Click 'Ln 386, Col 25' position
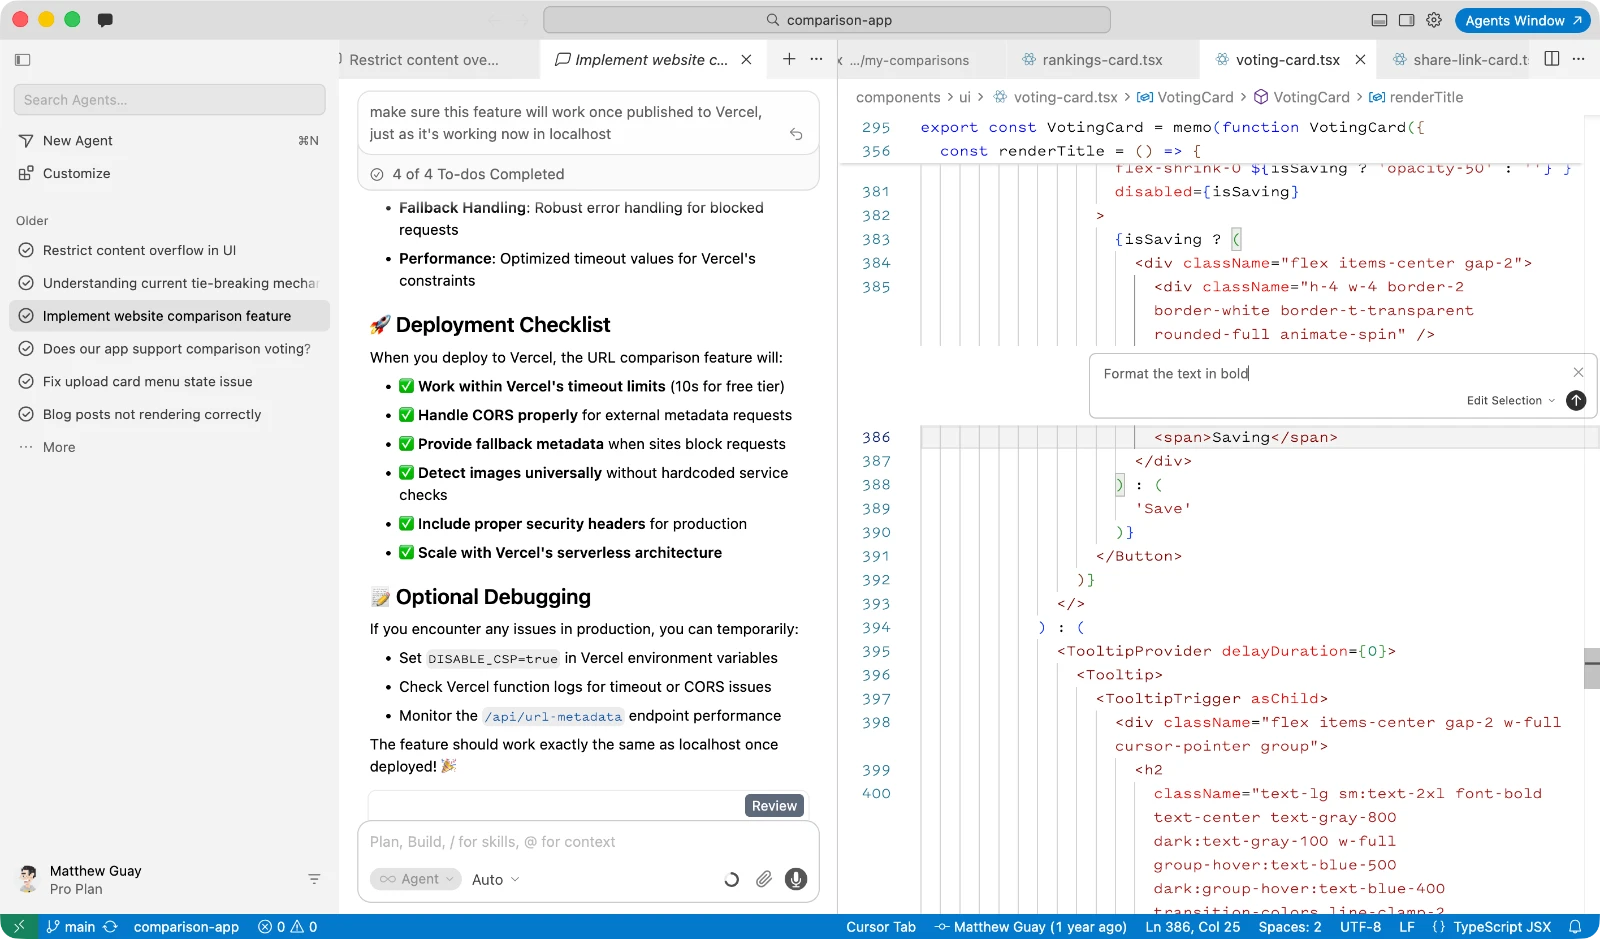Image resolution: width=1600 pixels, height=939 pixels. (x=1193, y=927)
